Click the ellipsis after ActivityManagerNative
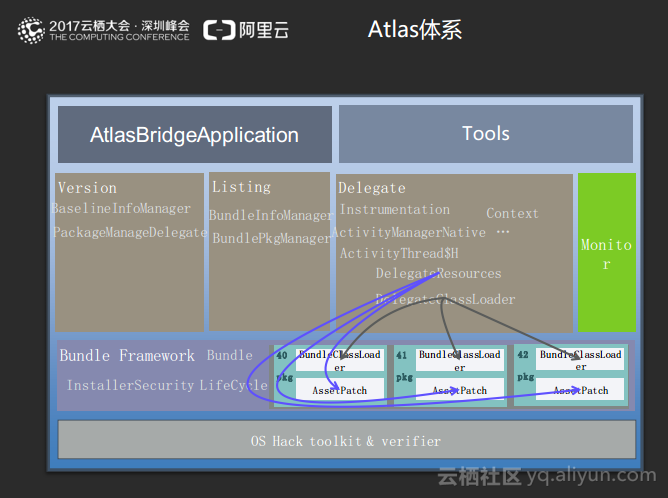The width and height of the screenshot is (668, 498). coord(503,232)
